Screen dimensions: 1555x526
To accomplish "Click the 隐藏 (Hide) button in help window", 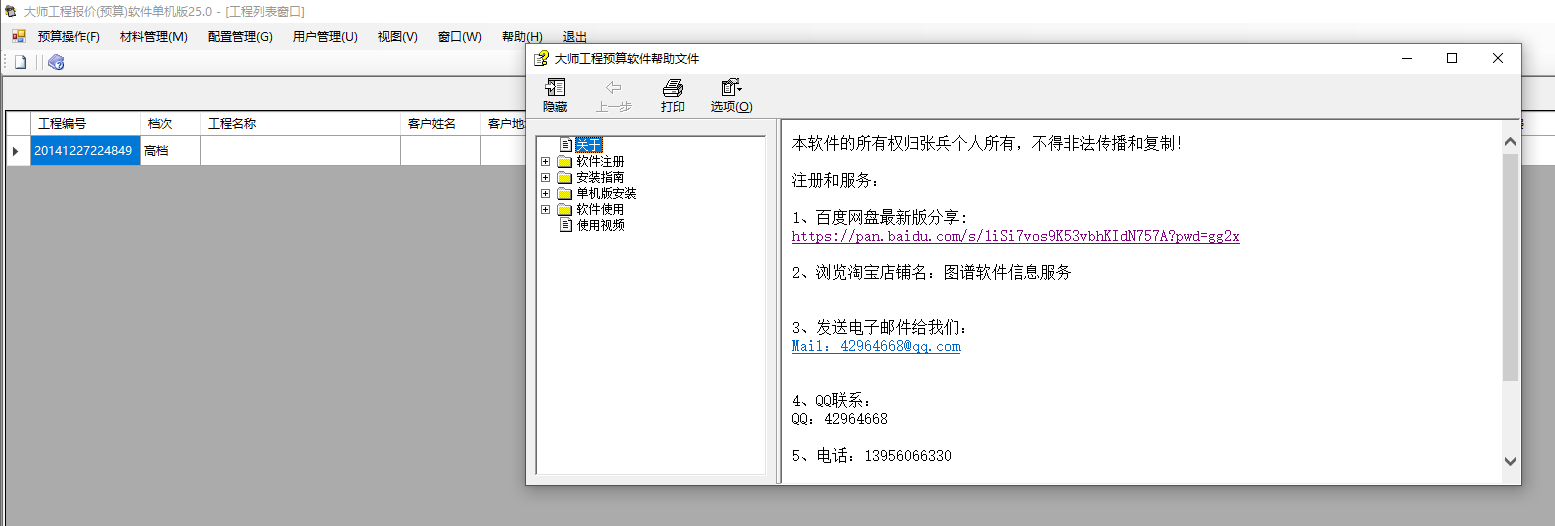I will 555,96.
